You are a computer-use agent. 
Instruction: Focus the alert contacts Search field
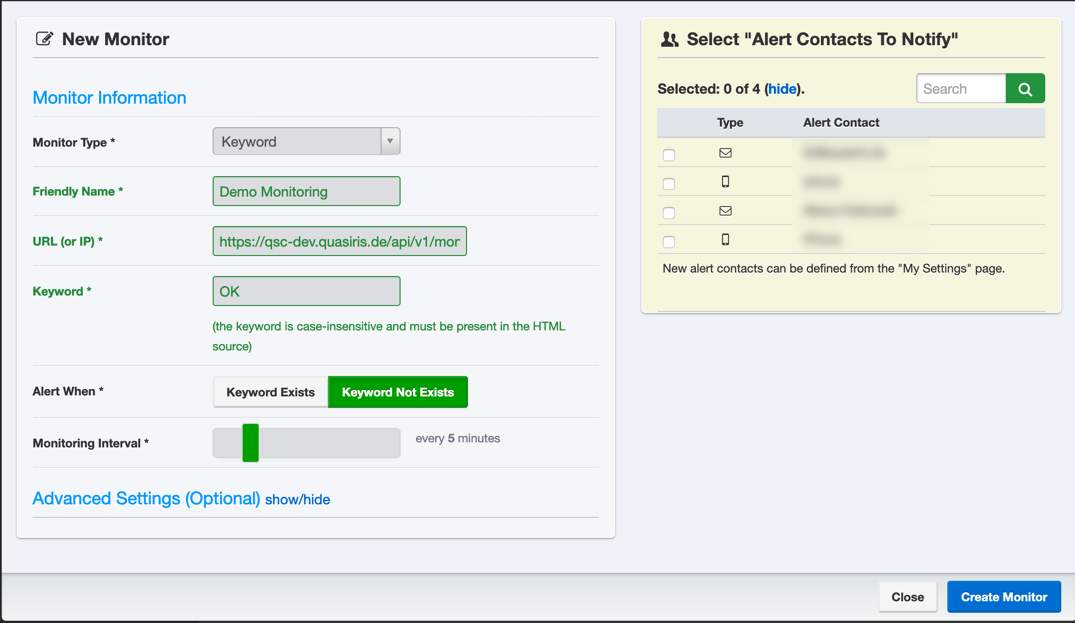(960, 89)
